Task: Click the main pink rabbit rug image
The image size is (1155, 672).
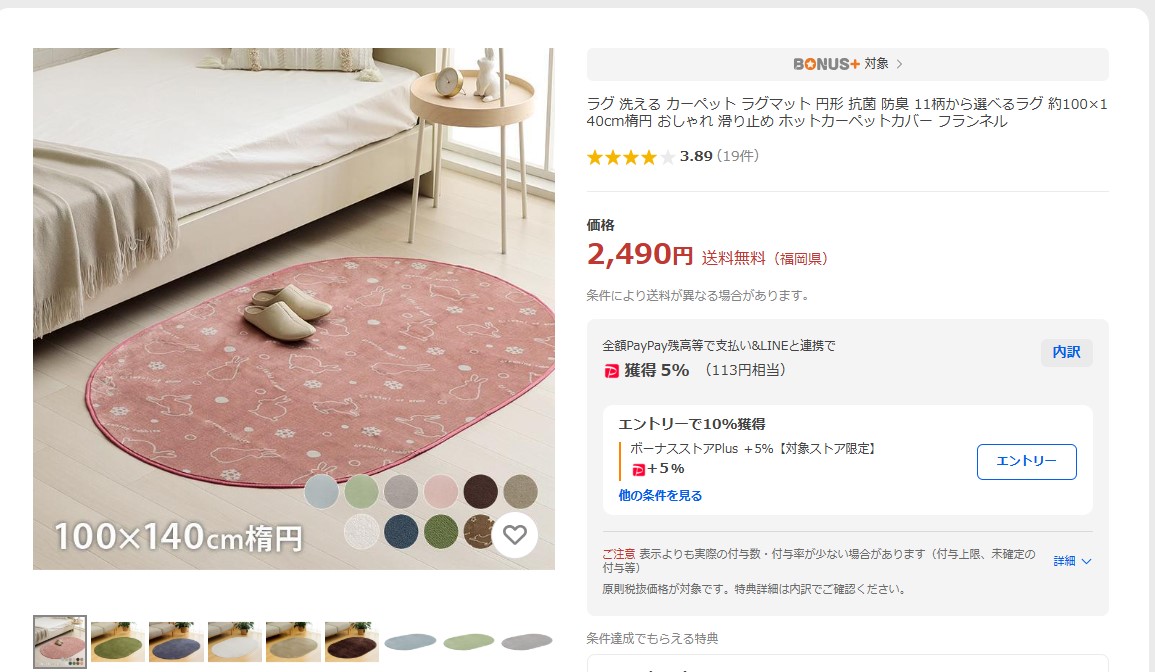Action: pos(294,309)
